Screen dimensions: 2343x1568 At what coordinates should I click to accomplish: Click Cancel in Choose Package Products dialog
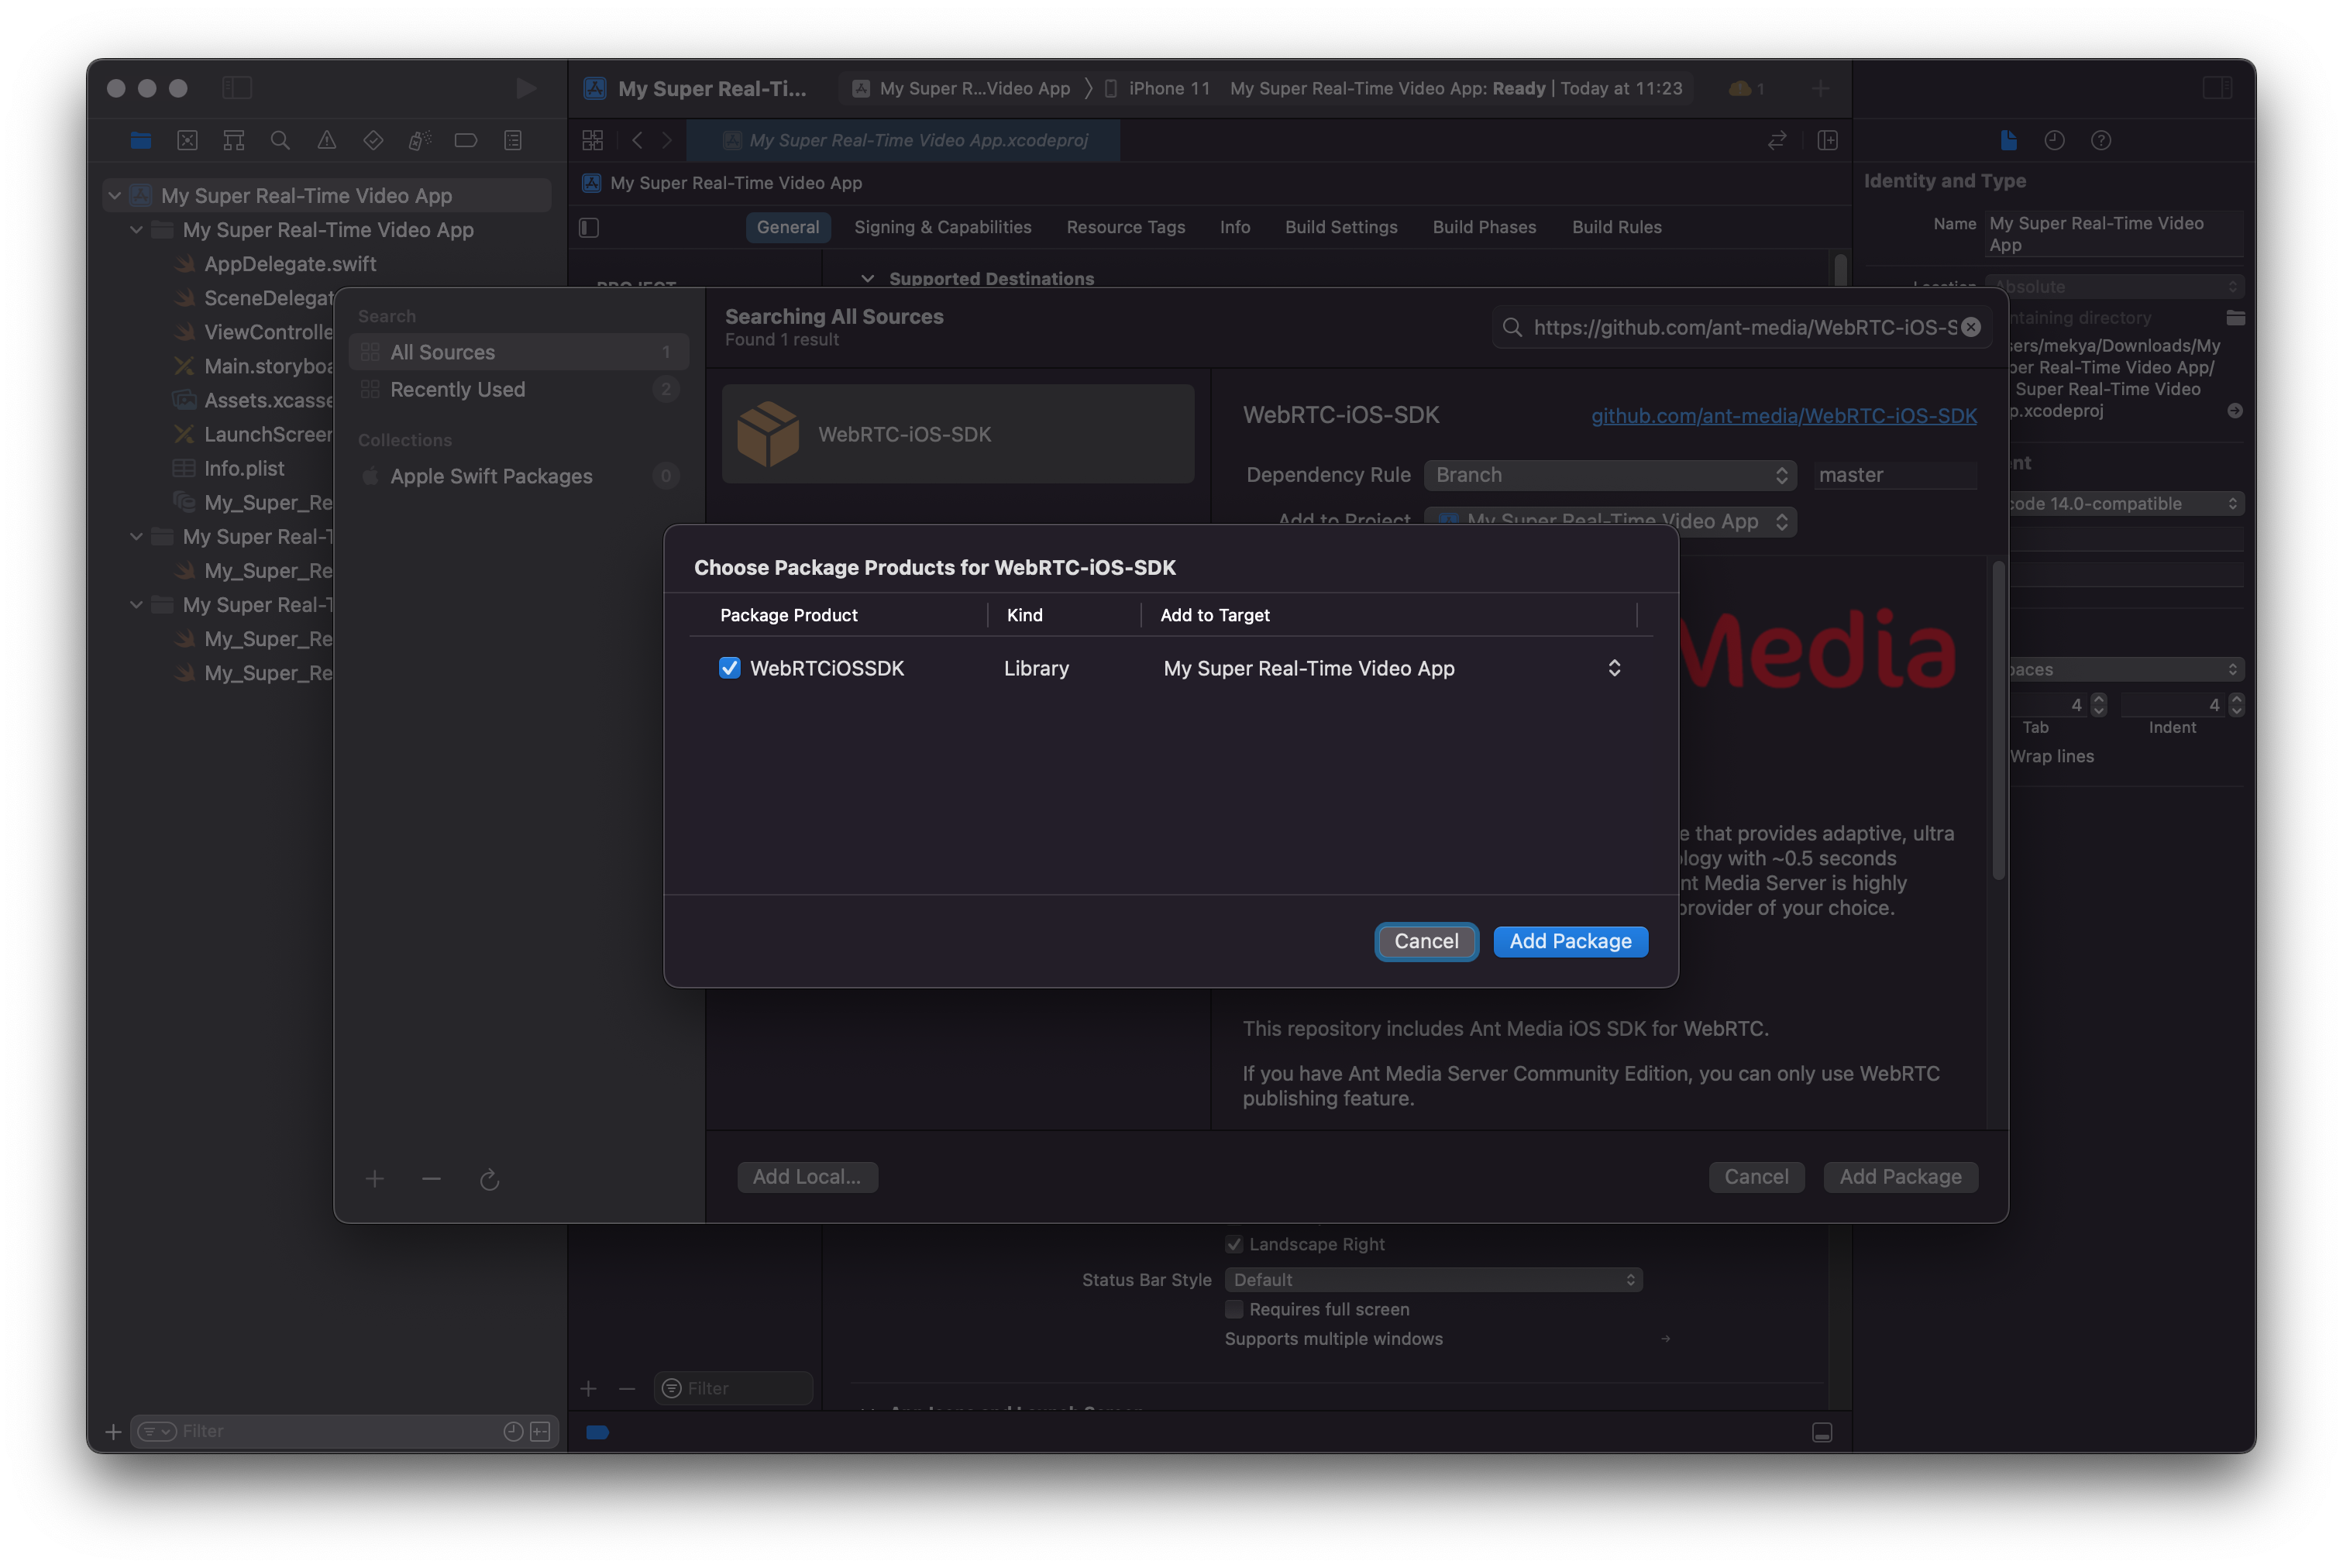pyautogui.click(x=1426, y=941)
